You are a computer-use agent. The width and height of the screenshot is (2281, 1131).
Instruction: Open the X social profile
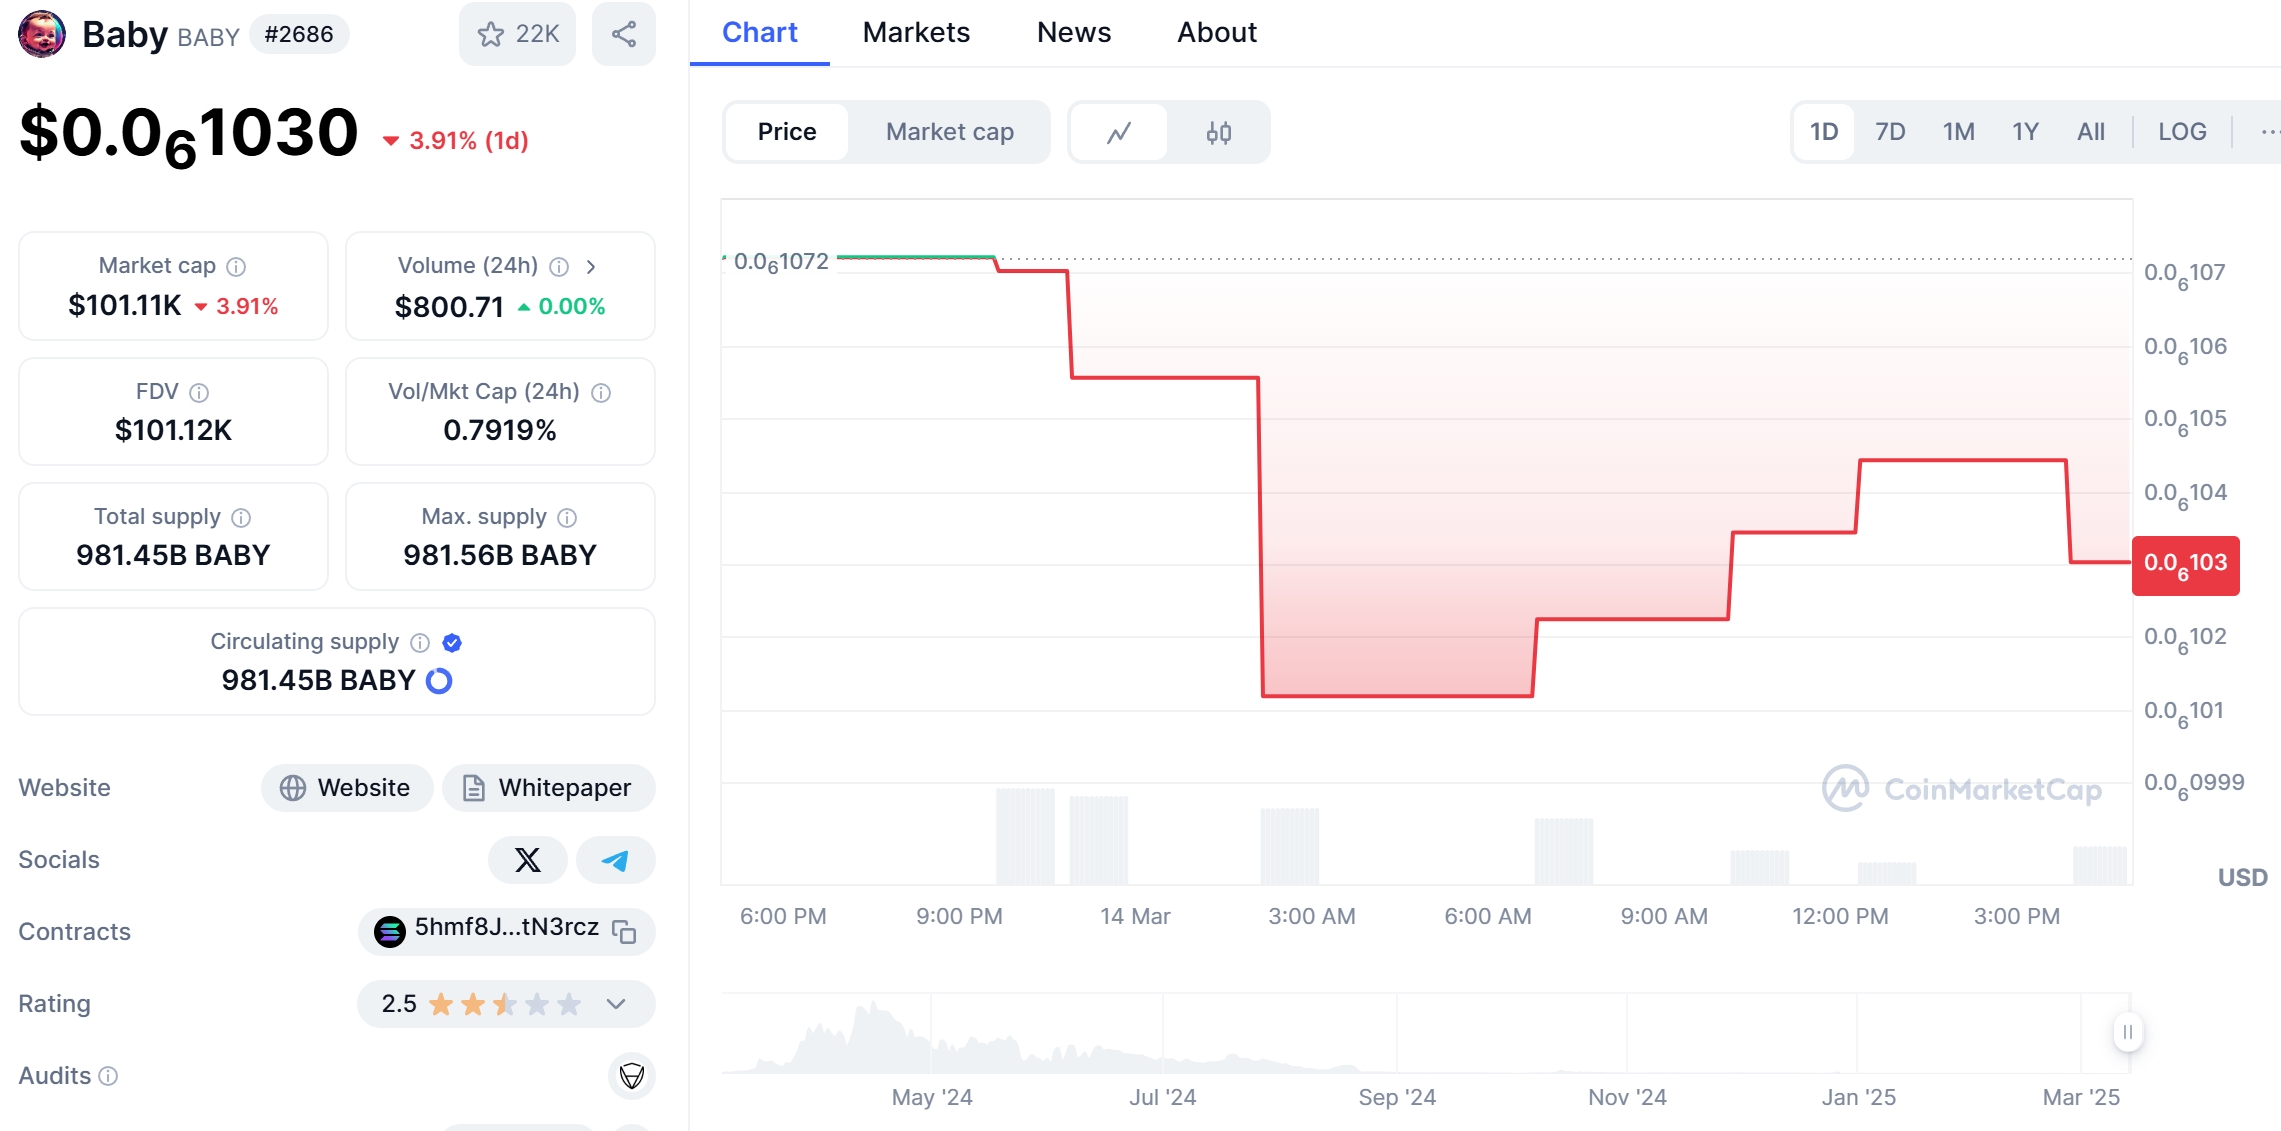(x=527, y=860)
